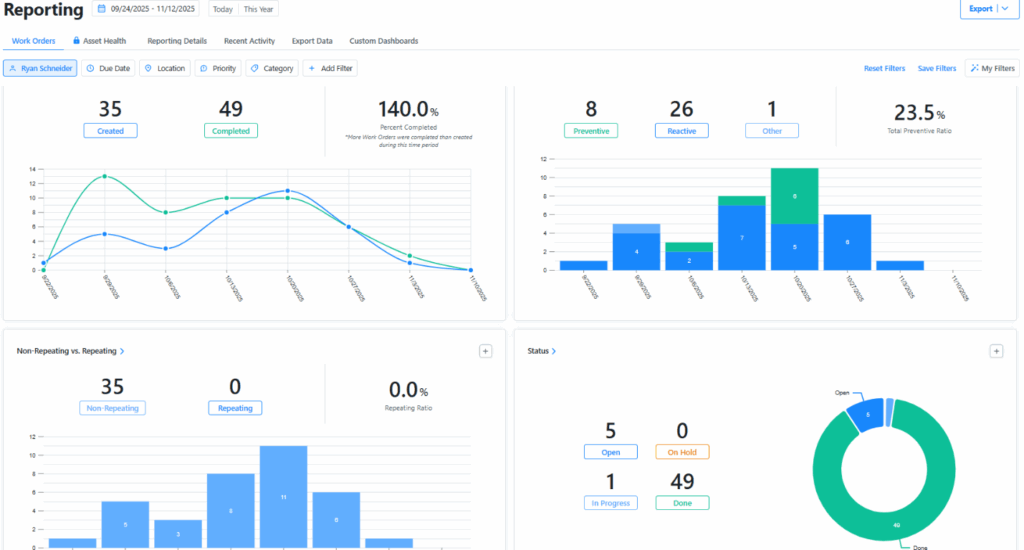The height and width of the screenshot is (550, 1024).
Task: Open the Priority filter dropdown
Action: [x=218, y=69]
